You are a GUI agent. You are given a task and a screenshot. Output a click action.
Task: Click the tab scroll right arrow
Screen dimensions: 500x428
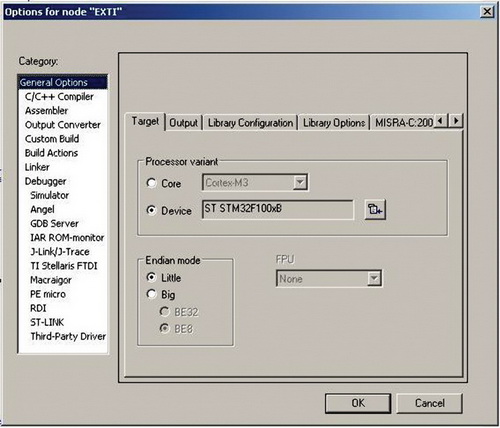(x=456, y=120)
